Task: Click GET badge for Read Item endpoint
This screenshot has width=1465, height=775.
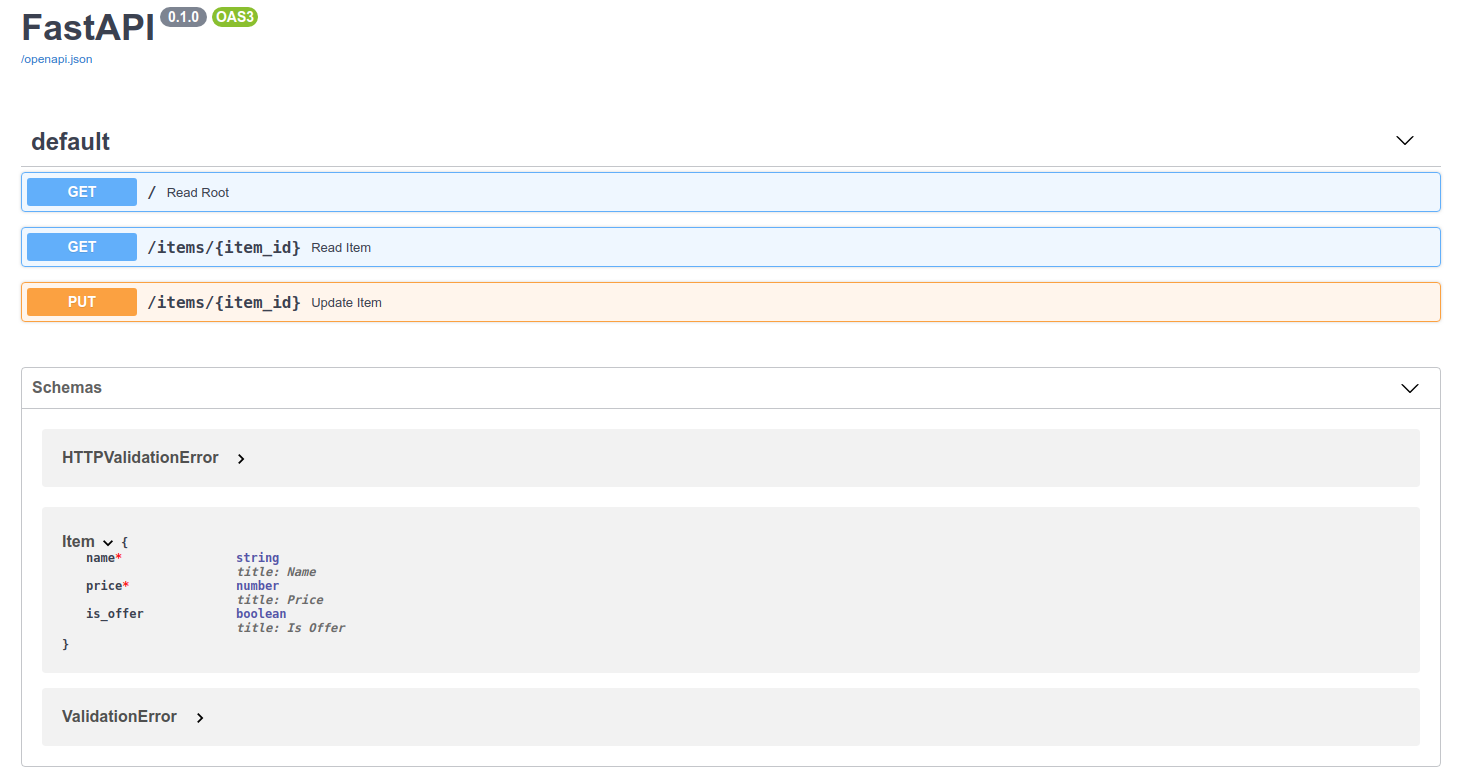Action: [82, 247]
